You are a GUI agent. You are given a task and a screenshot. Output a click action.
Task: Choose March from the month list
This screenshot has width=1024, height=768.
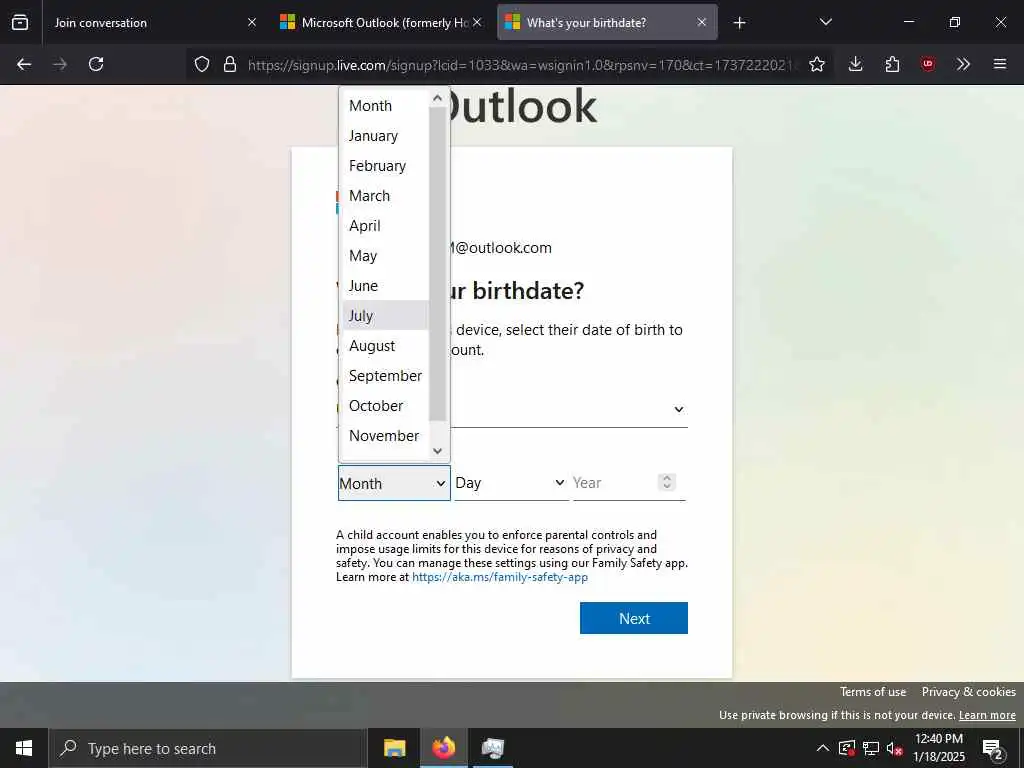(385, 196)
